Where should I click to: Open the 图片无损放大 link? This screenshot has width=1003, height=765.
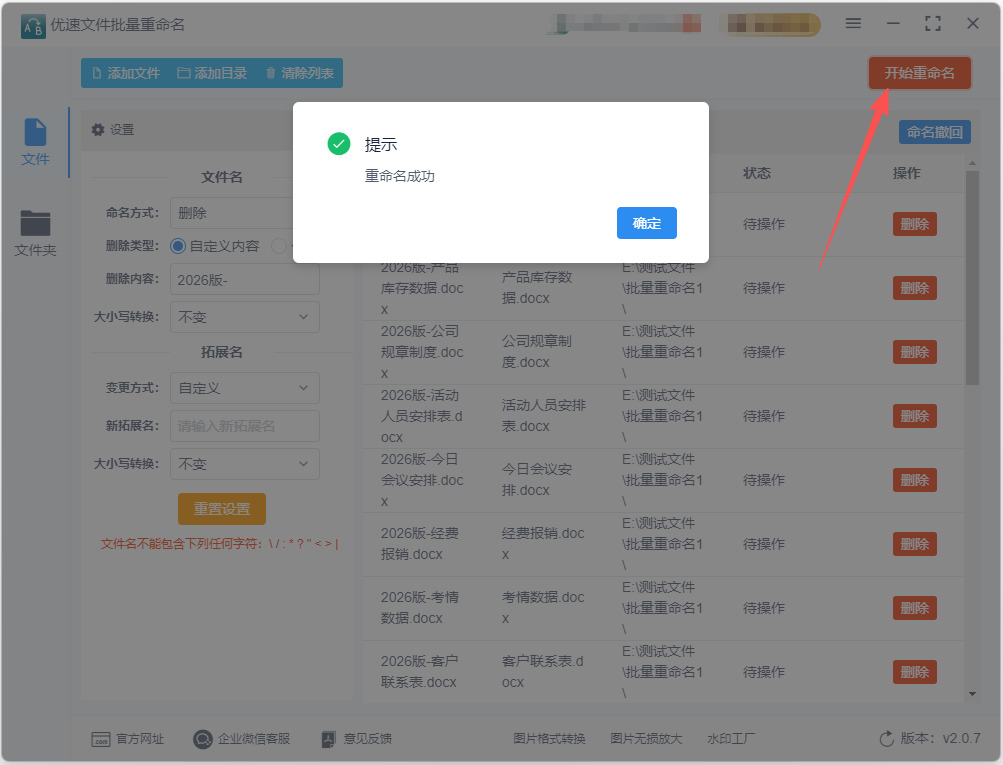(646, 739)
